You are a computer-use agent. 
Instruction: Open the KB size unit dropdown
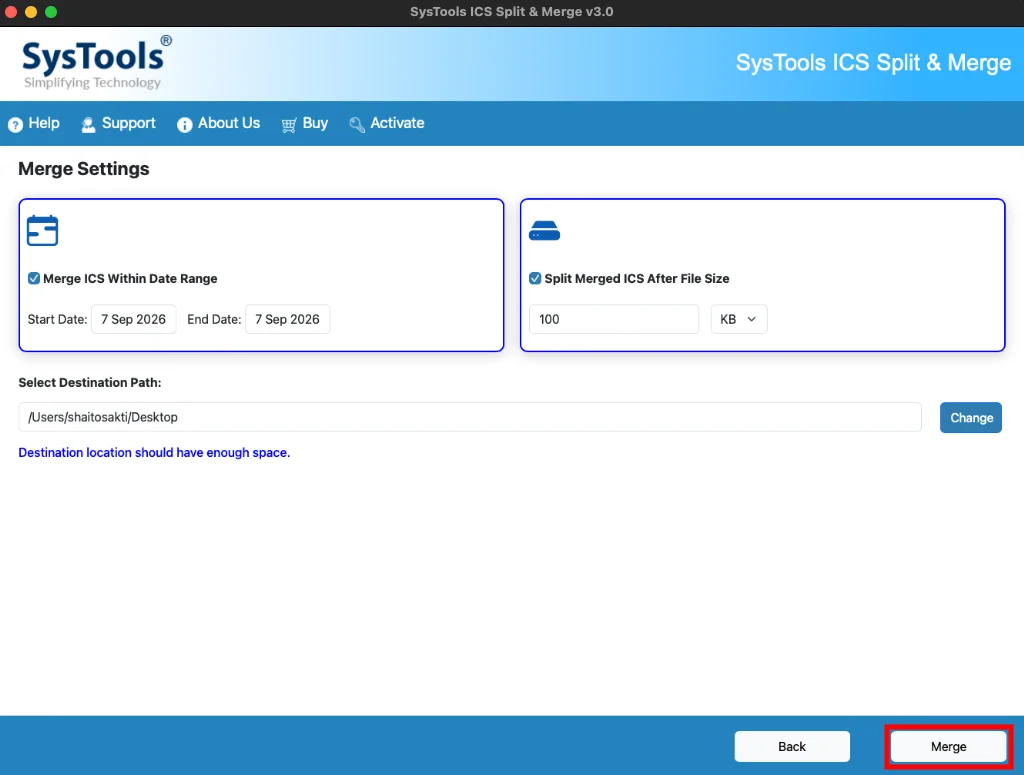[x=739, y=319]
